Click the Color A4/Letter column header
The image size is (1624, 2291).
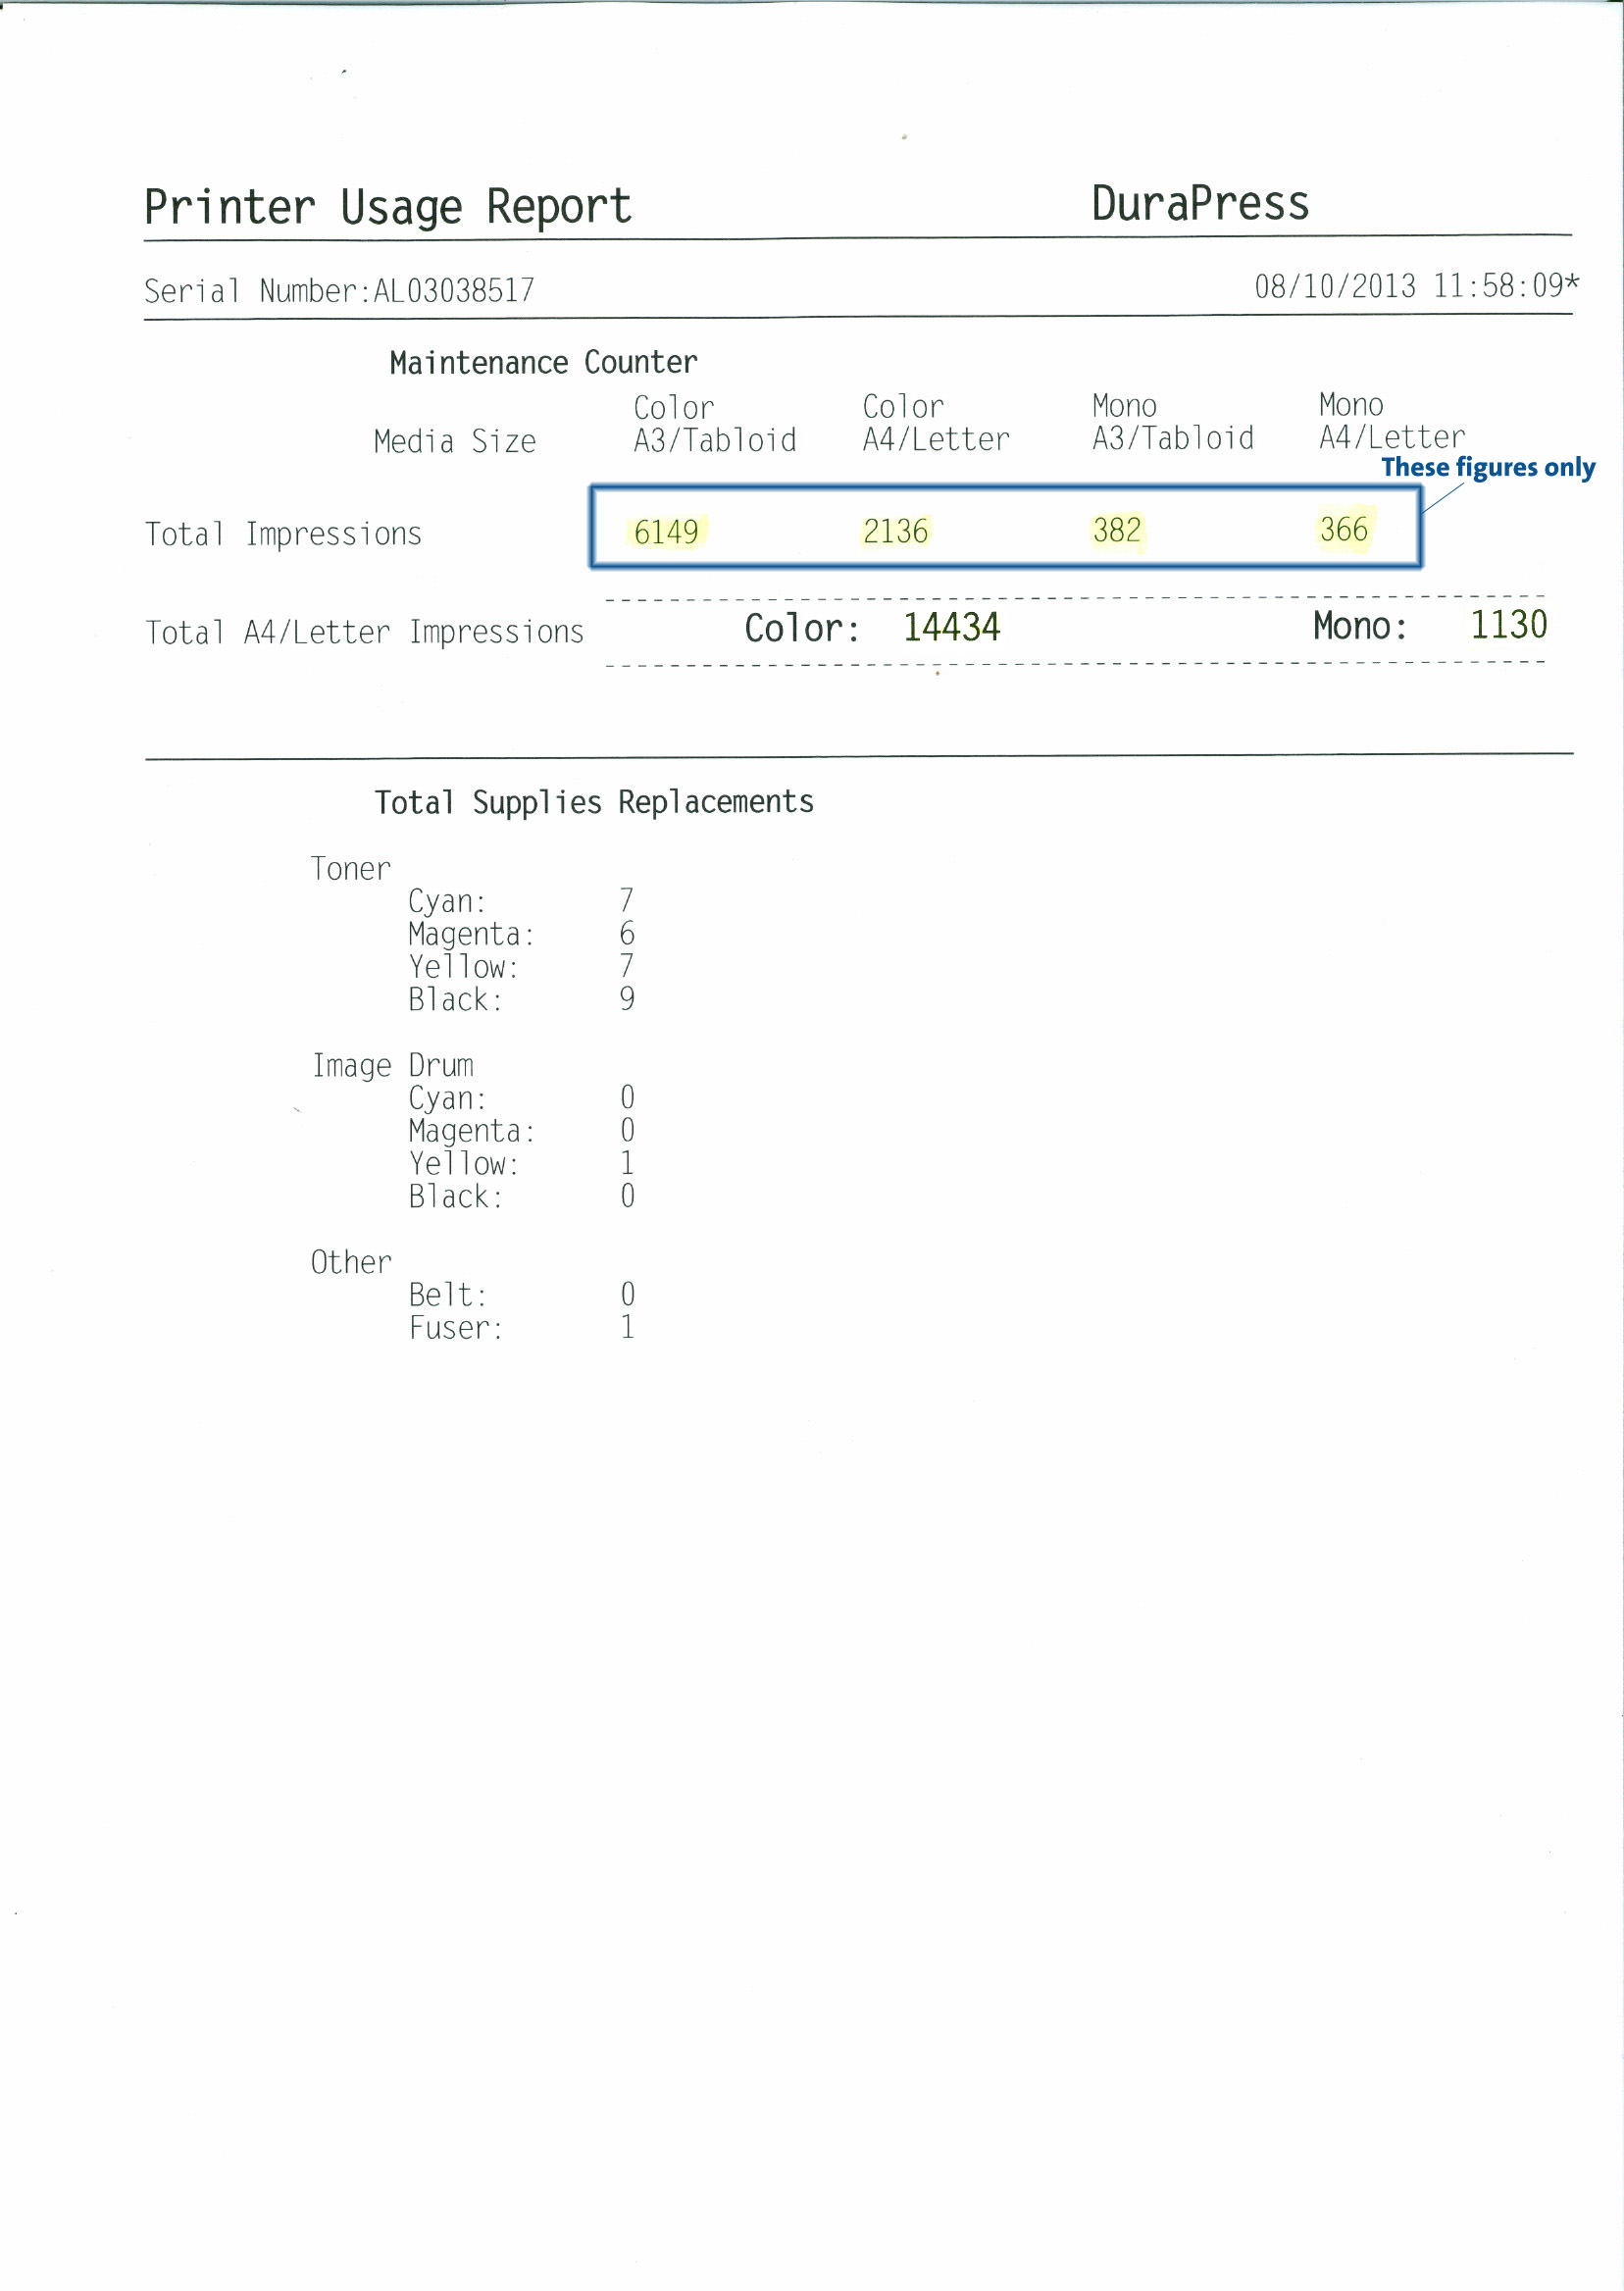point(936,423)
